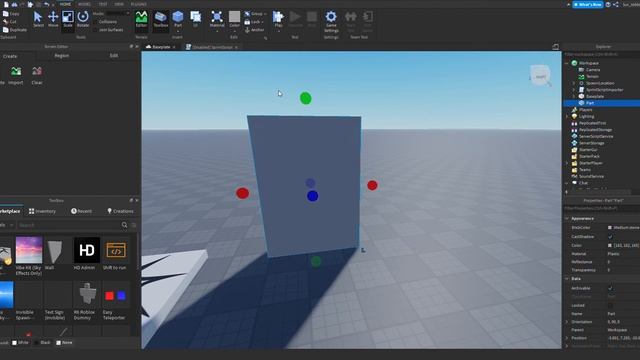Image resolution: width=640 pixels, height=360 pixels.
Task: Click the Copy clipboard button
Action: pyautogui.click(x=11, y=14)
